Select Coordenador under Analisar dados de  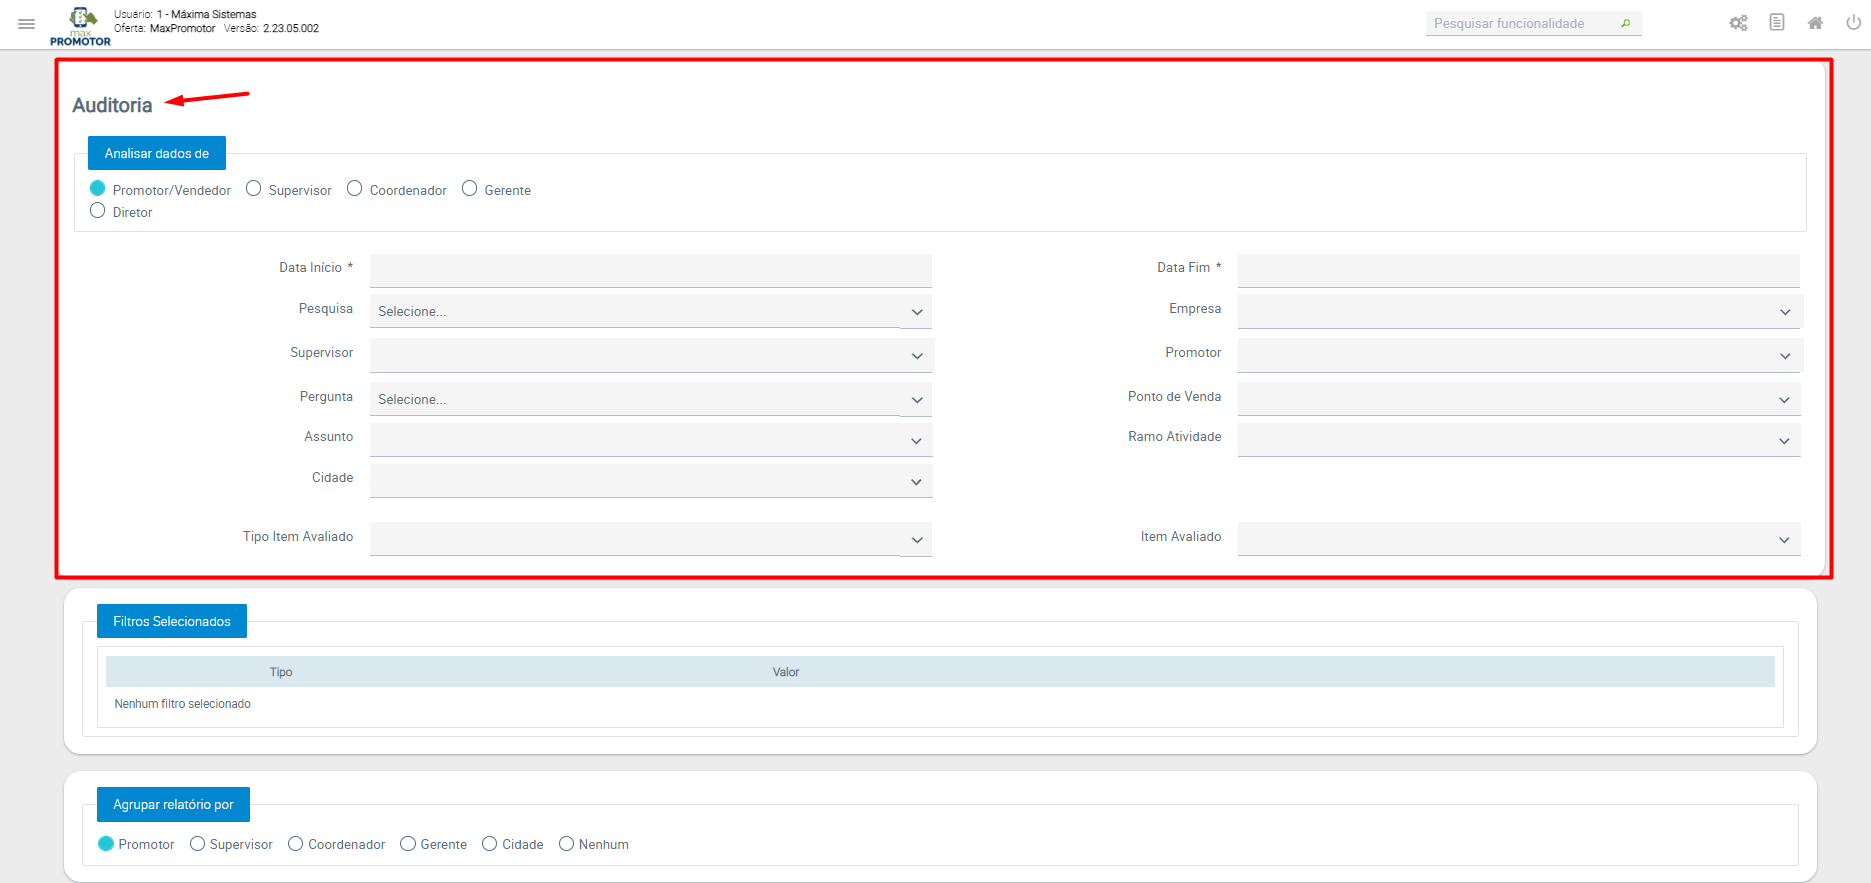pyautogui.click(x=355, y=189)
